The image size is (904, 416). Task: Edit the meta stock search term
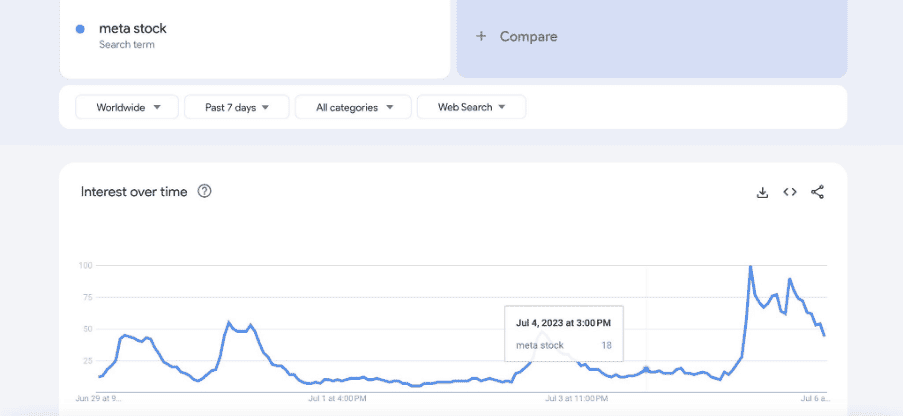(133, 28)
